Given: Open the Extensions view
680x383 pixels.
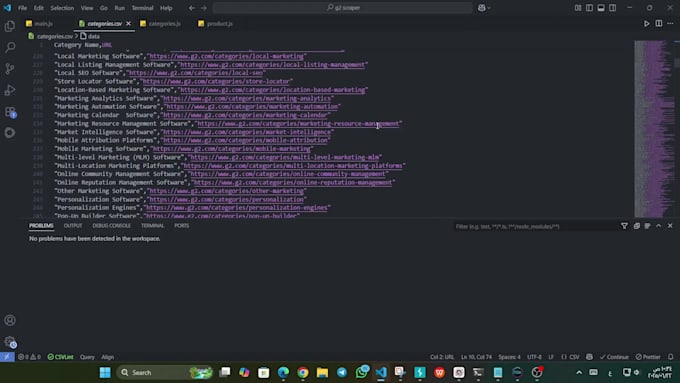Looking at the screenshot, I should [10, 112].
